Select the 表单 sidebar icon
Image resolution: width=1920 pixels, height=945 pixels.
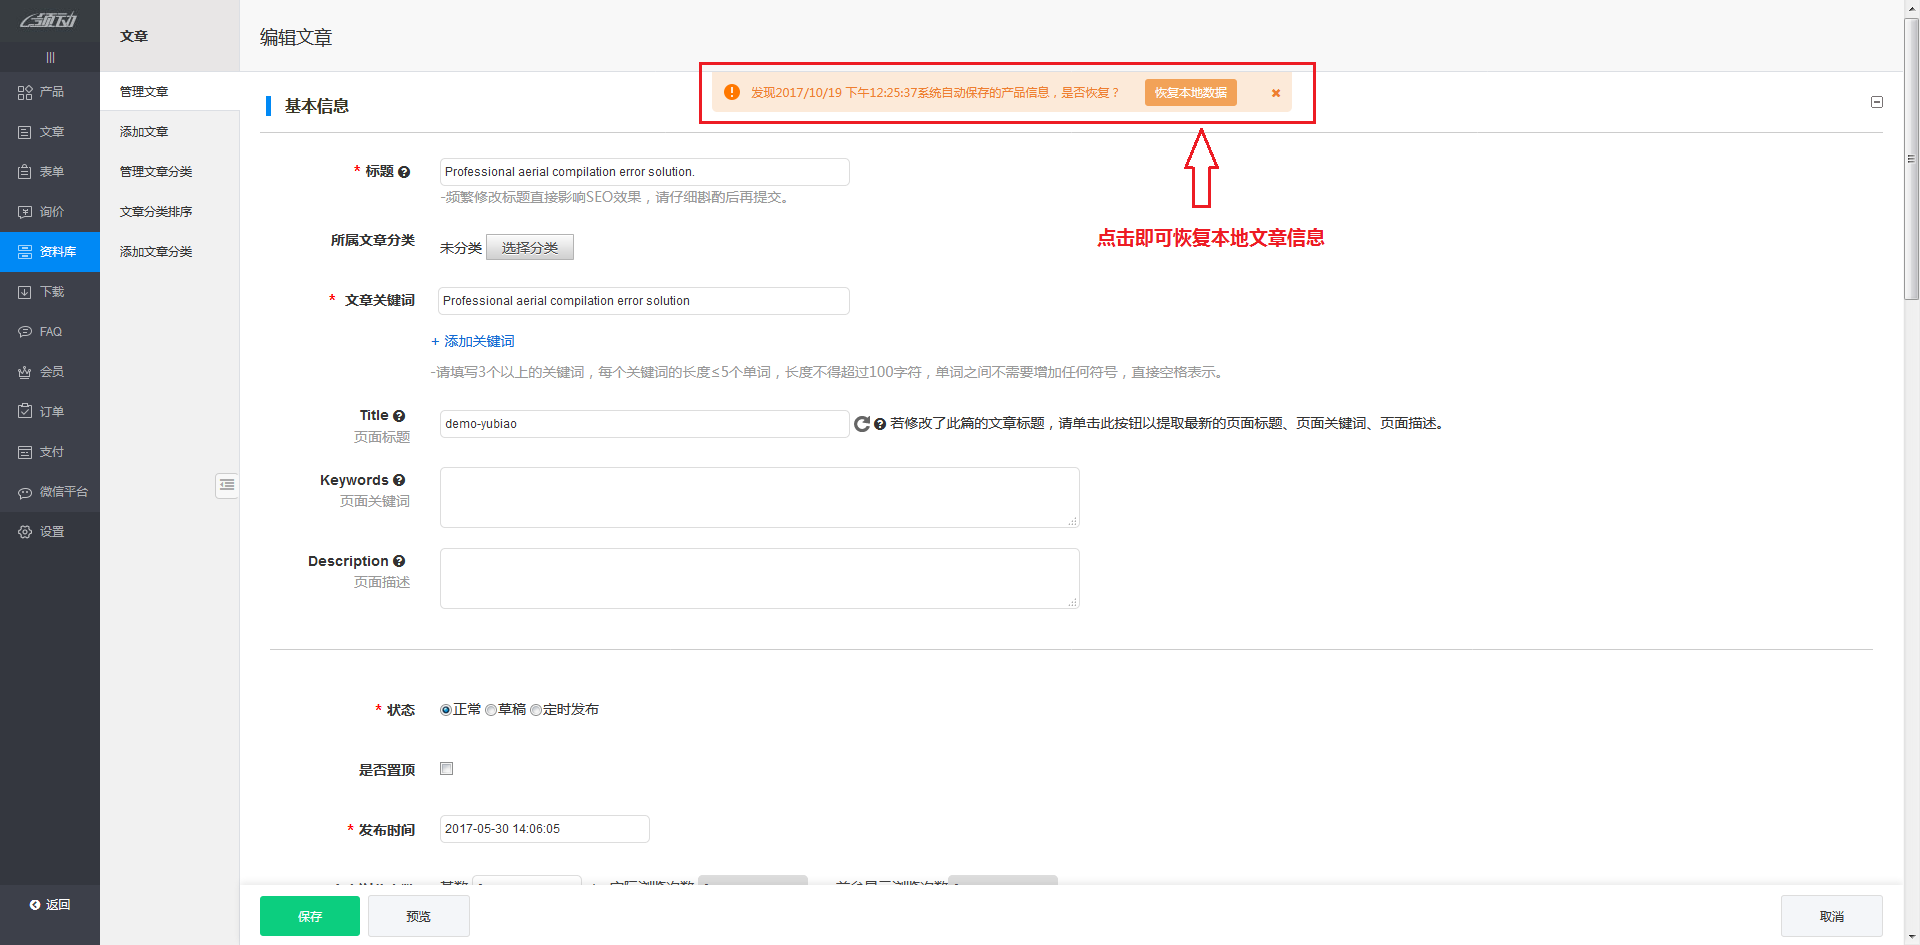tap(50, 171)
